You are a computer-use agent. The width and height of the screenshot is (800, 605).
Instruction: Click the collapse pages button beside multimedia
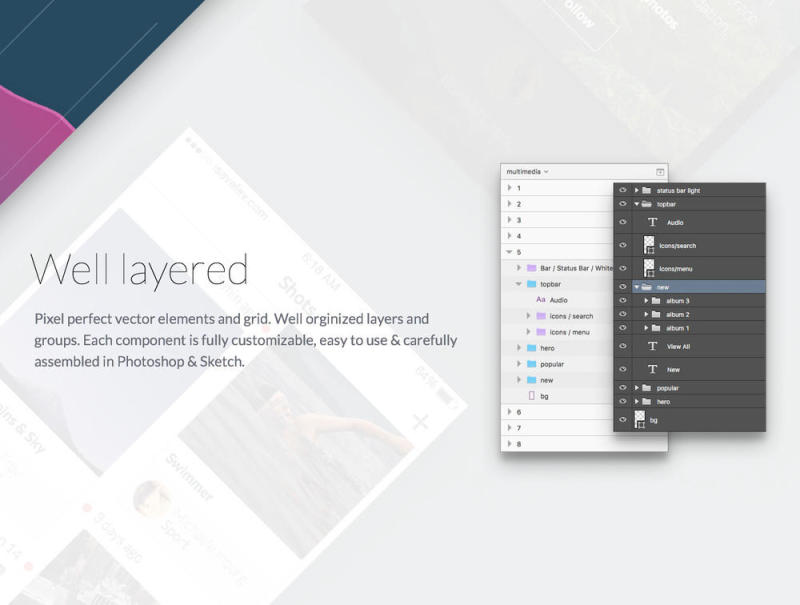[x=659, y=172]
